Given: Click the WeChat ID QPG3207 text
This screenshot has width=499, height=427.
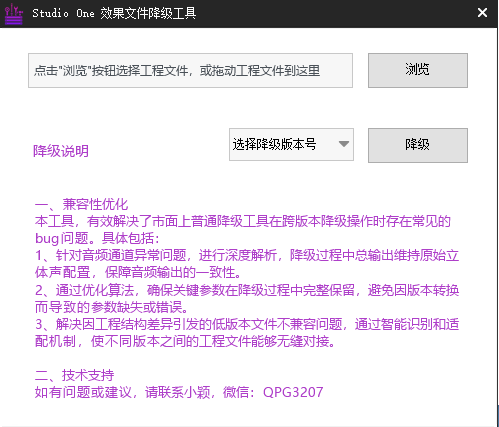Looking at the screenshot, I should click(x=293, y=392).
